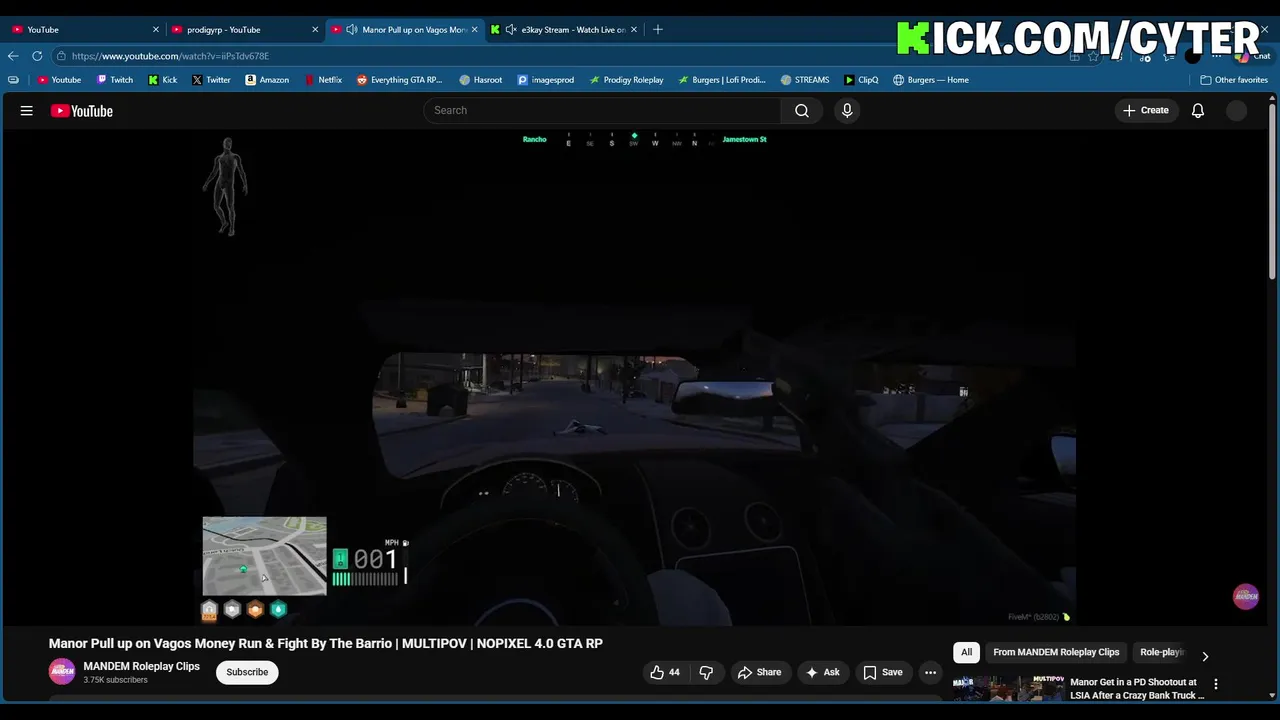Screen dimensions: 1280x720
Task: Save the video to a playlist
Action: point(882,672)
